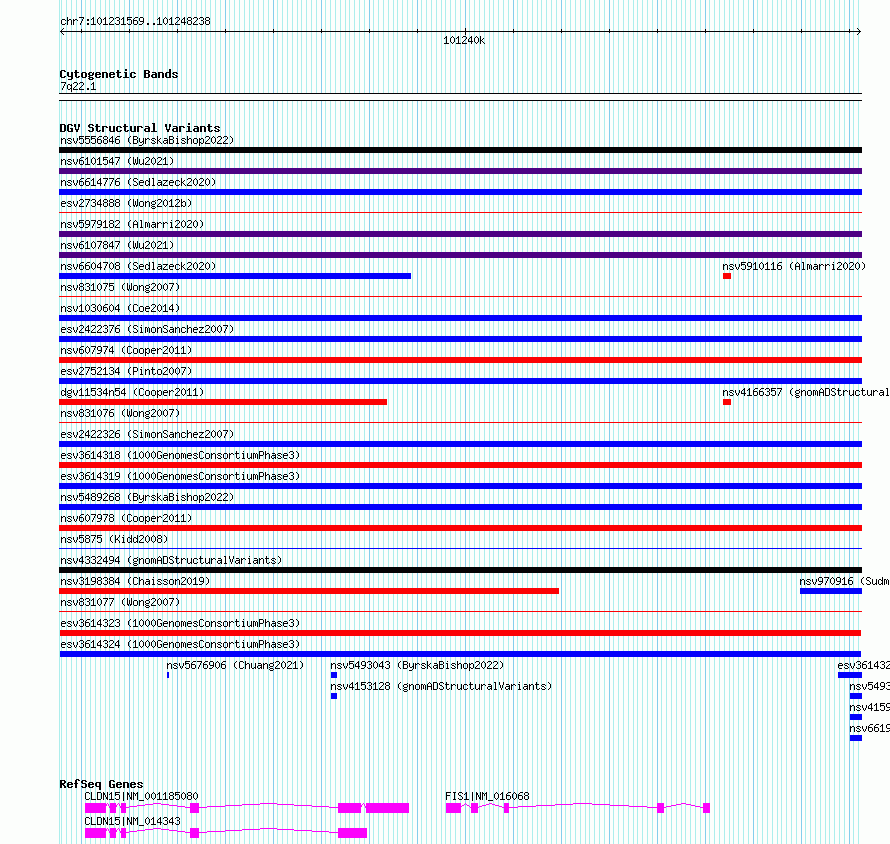Click the CLDN15|NM_001185080 gene label
Image resolution: width=890 pixels, height=844 pixels.
(x=141, y=796)
